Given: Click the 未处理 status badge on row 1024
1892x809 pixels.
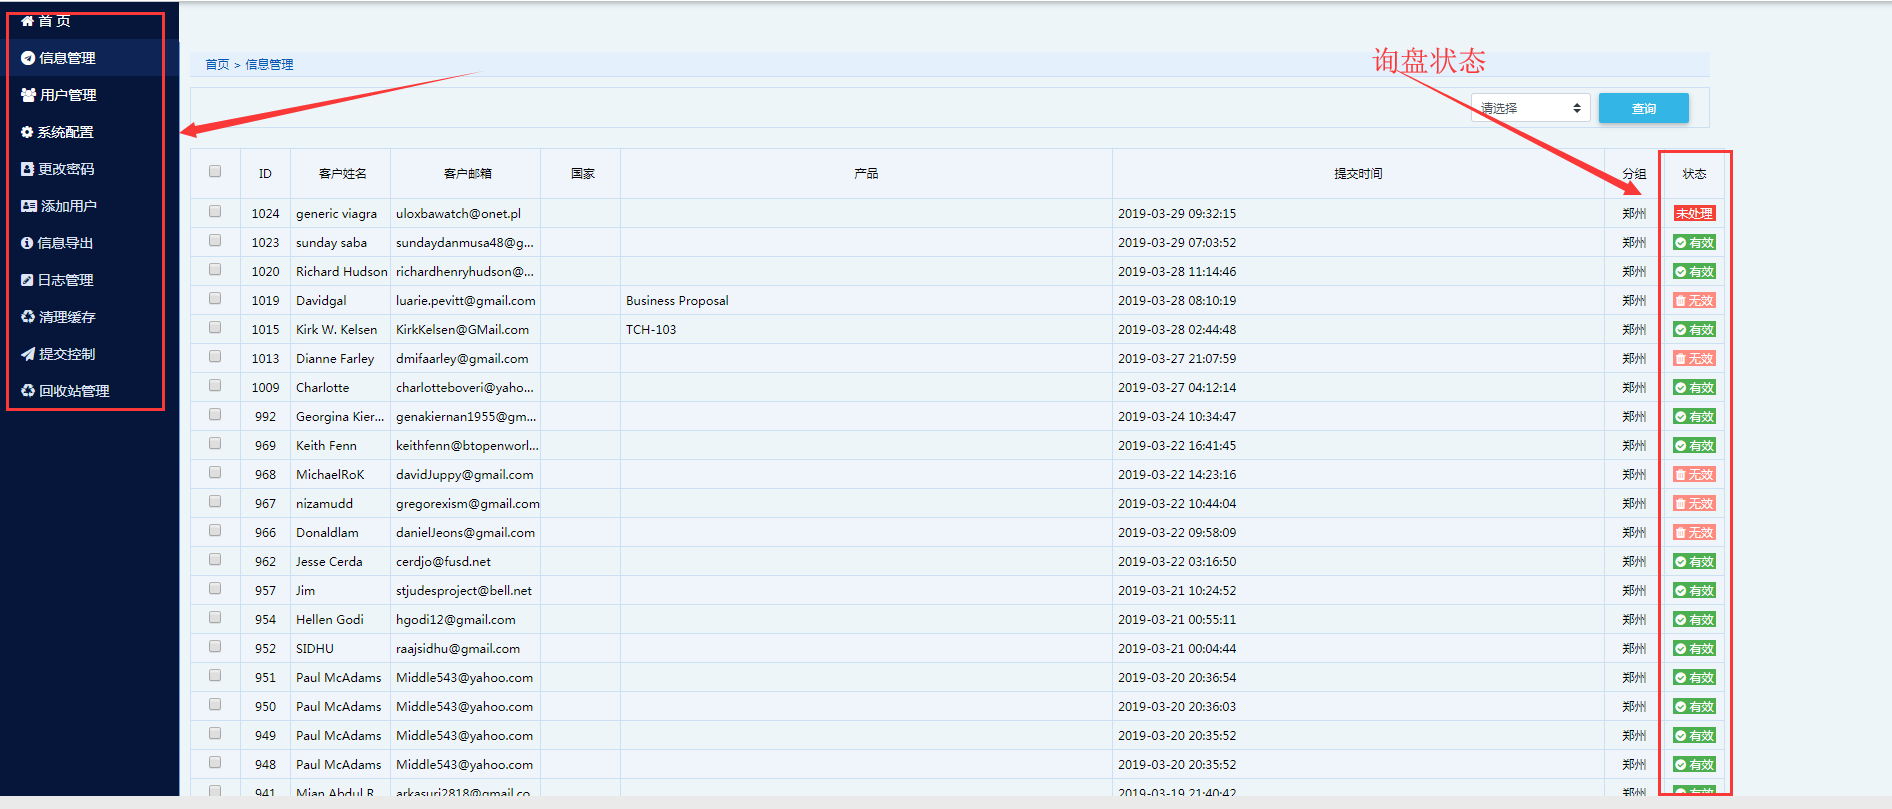Looking at the screenshot, I should (1695, 213).
